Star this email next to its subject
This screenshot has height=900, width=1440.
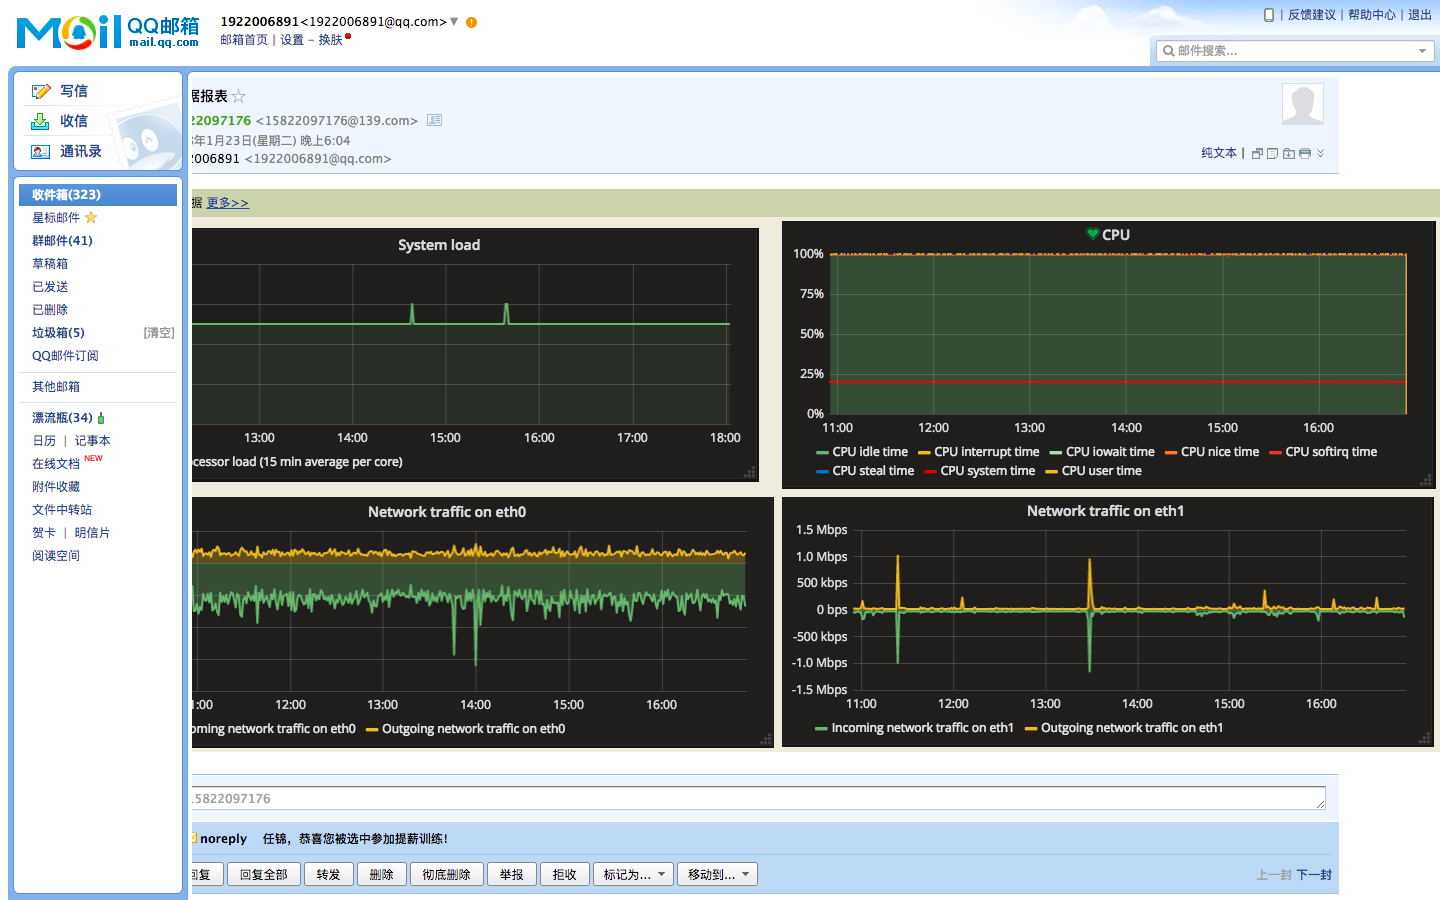coord(238,97)
